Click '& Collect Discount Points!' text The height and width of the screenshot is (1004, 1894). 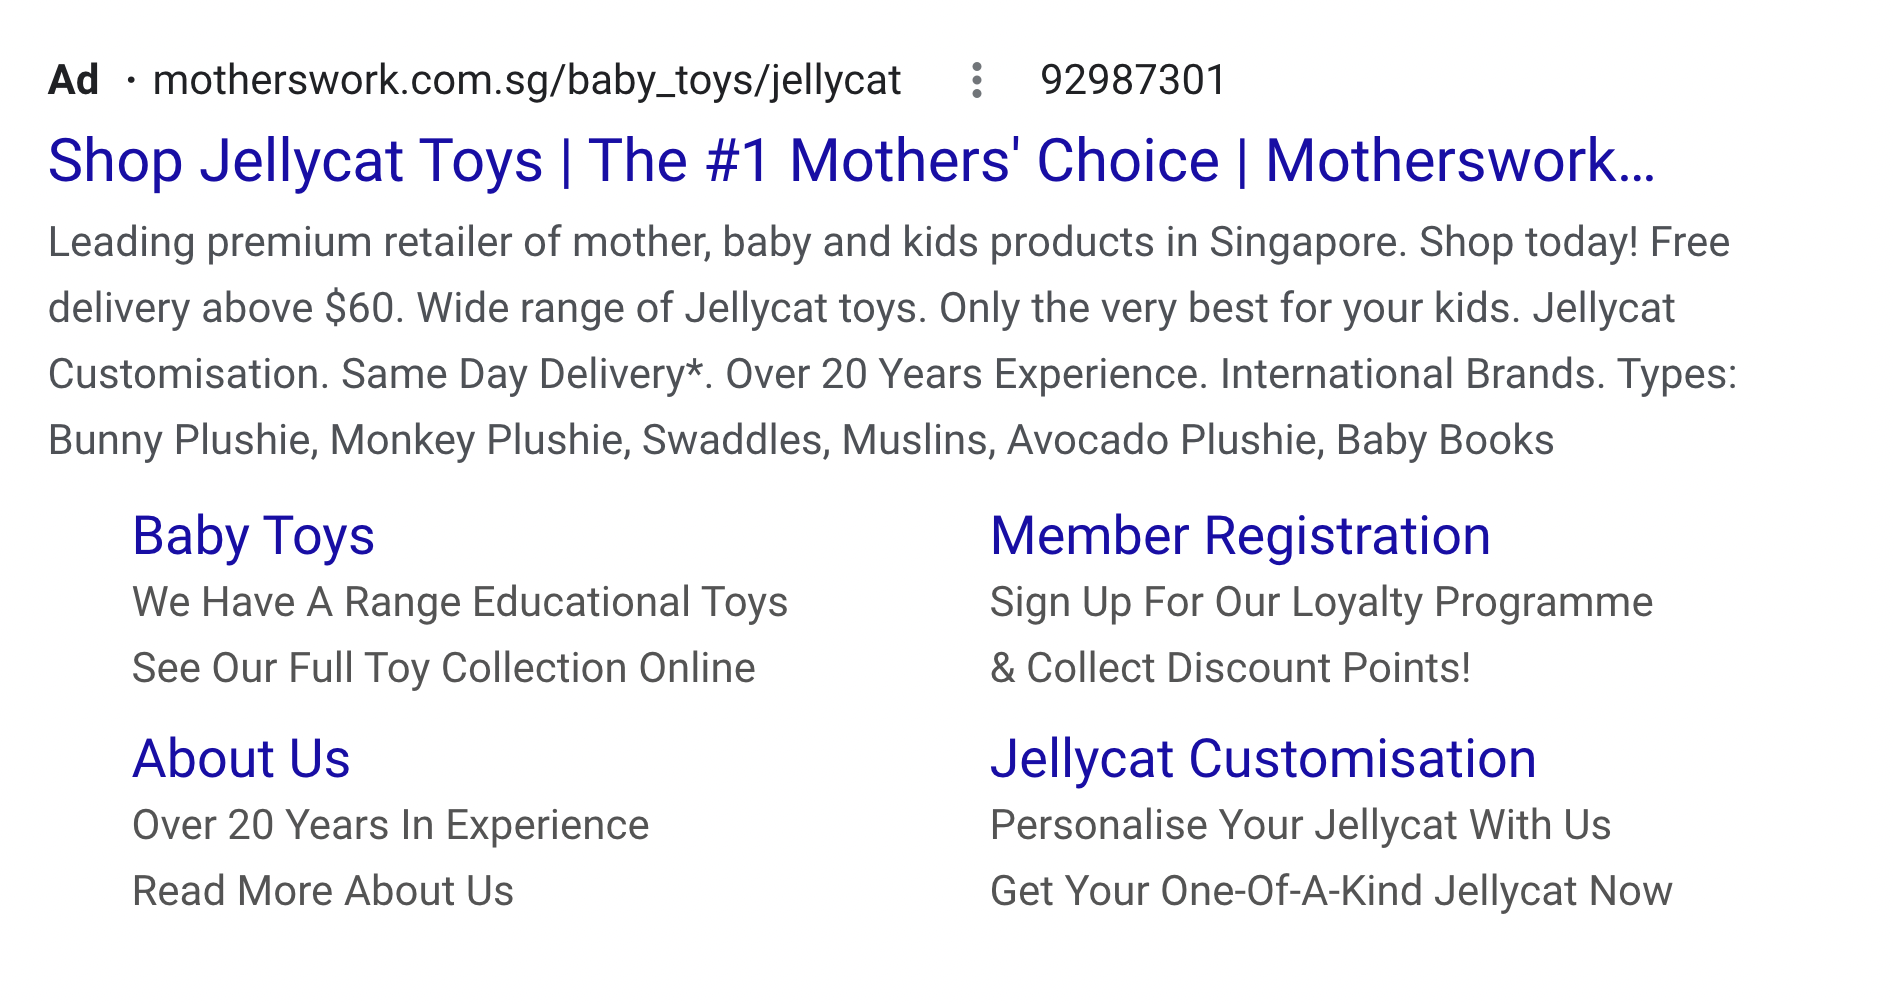coord(1230,669)
